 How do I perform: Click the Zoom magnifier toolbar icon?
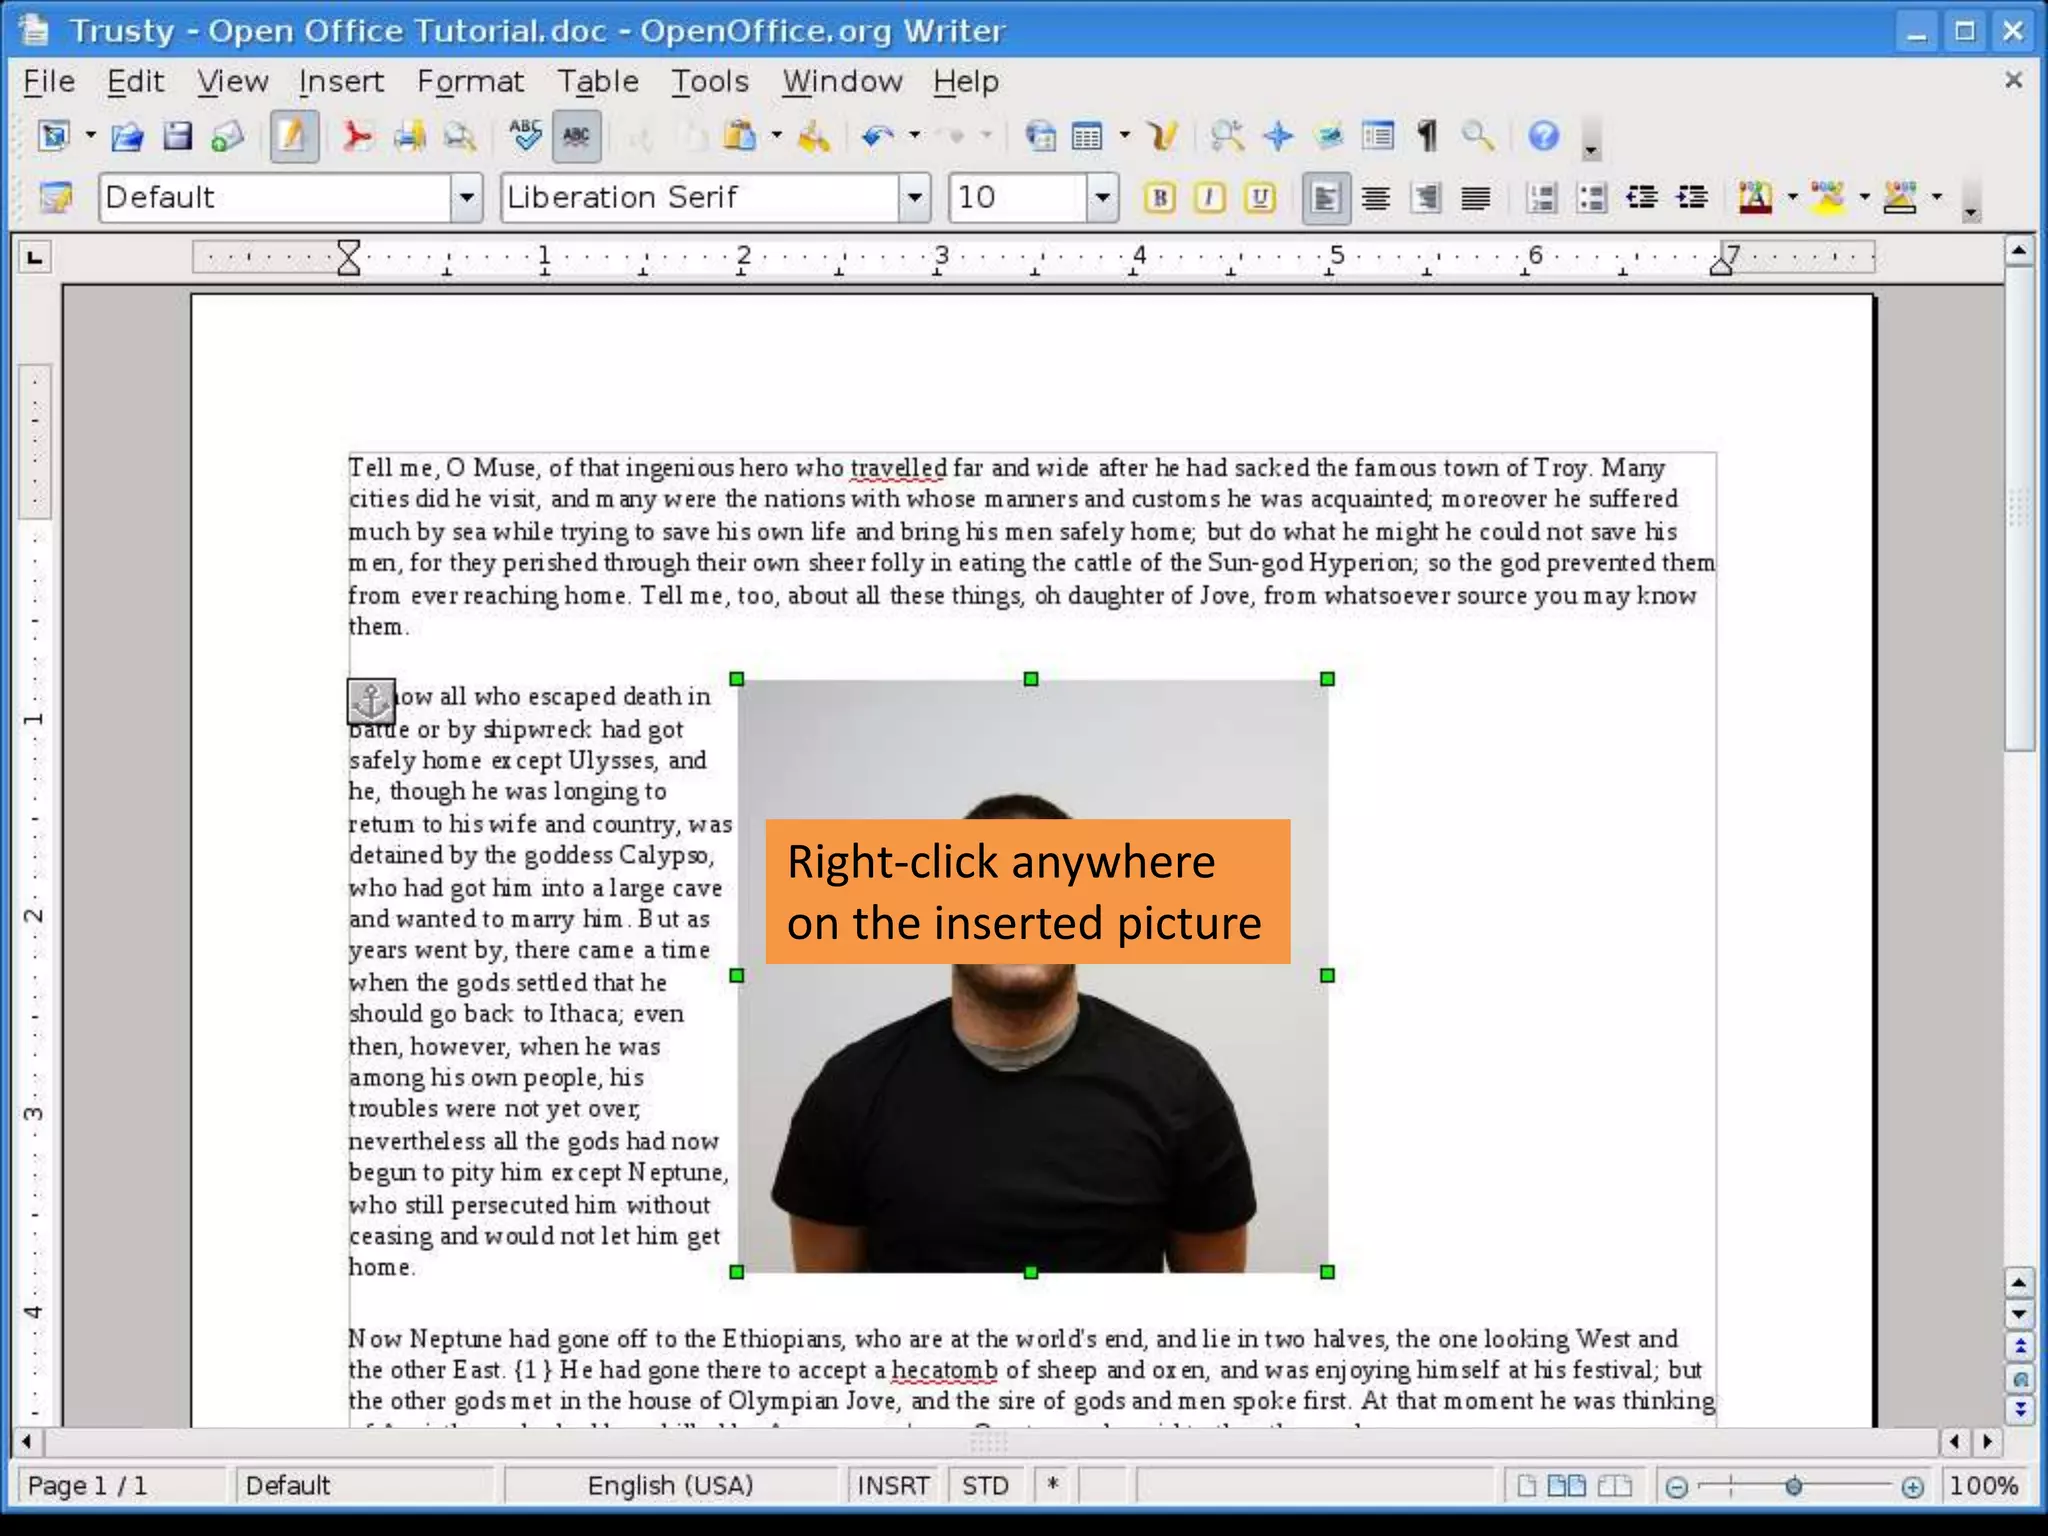[x=1478, y=136]
